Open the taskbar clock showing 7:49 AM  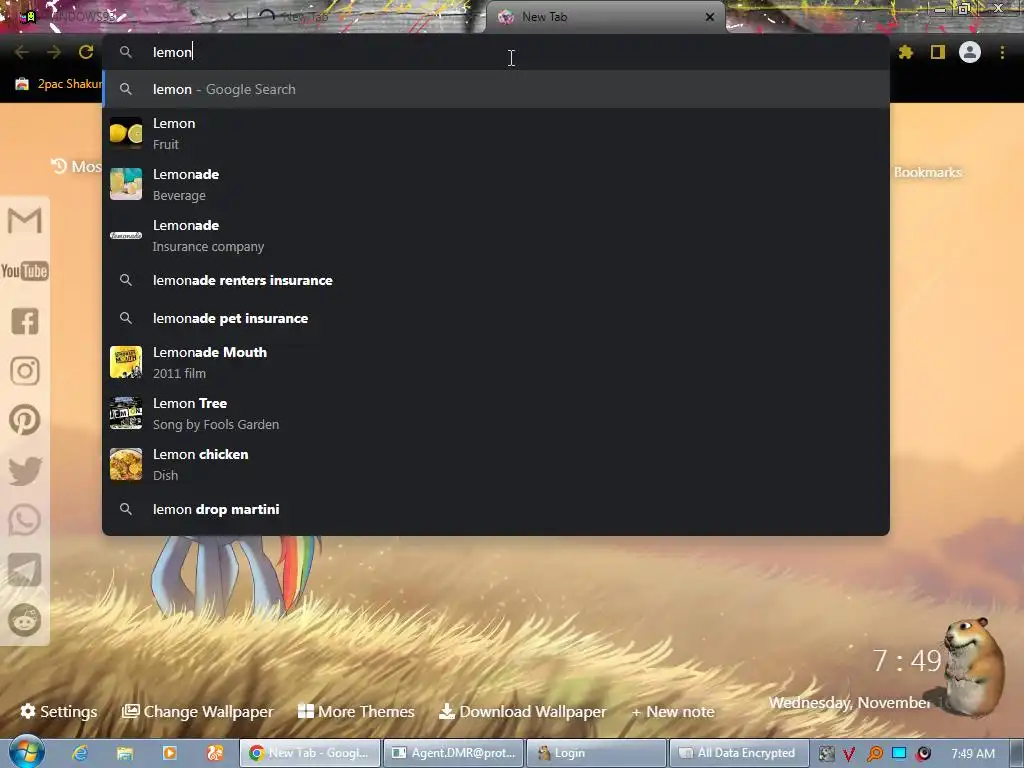pyautogui.click(x=973, y=754)
